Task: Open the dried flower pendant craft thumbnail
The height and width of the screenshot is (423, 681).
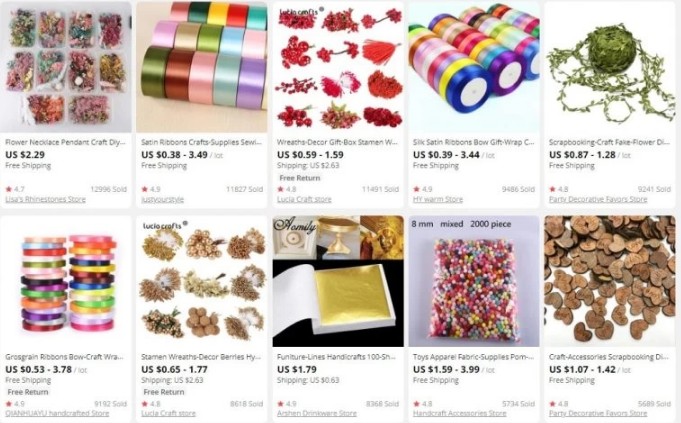Action: 66,67
